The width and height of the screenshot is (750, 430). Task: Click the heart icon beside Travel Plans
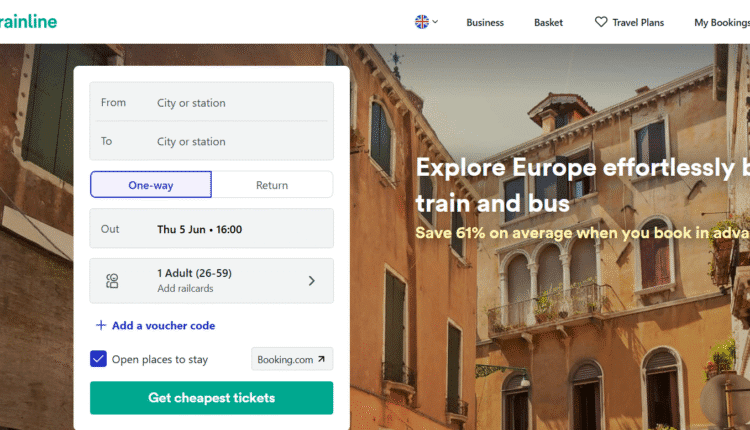tap(601, 22)
